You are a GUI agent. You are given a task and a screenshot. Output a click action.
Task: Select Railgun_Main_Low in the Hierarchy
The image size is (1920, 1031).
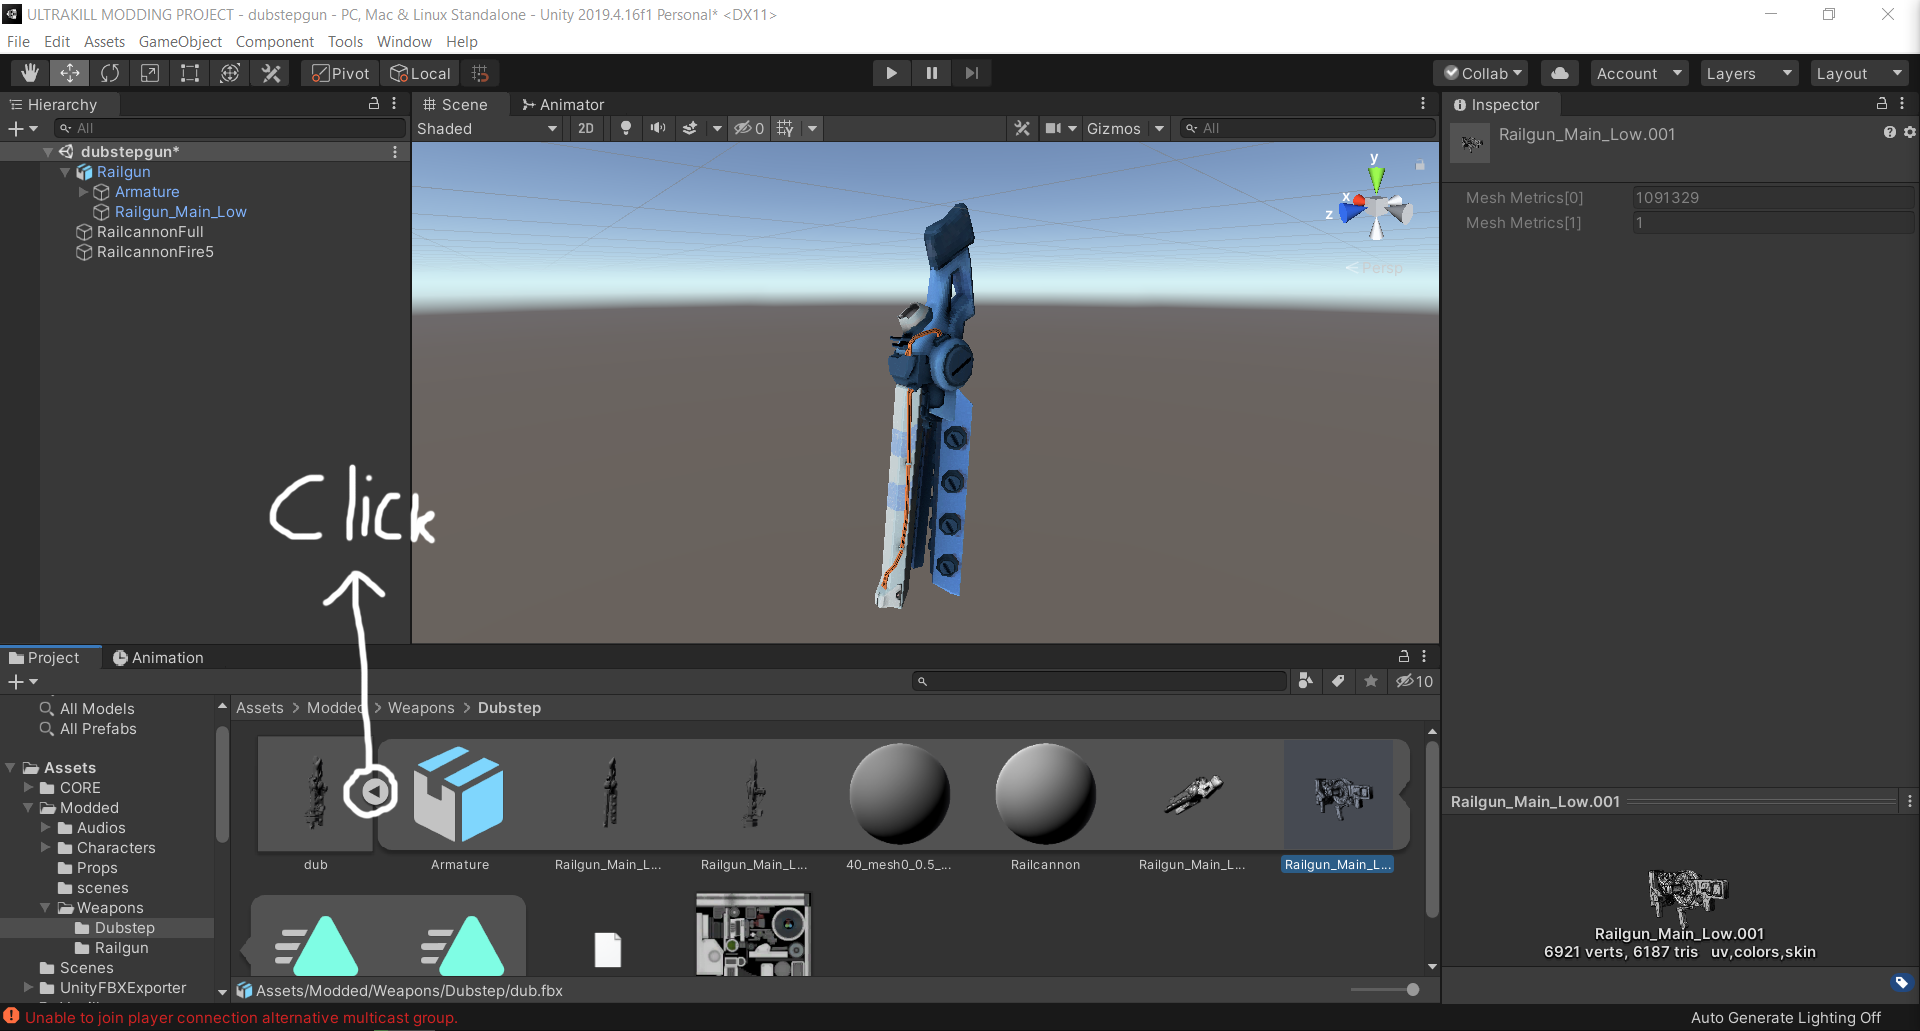(180, 212)
